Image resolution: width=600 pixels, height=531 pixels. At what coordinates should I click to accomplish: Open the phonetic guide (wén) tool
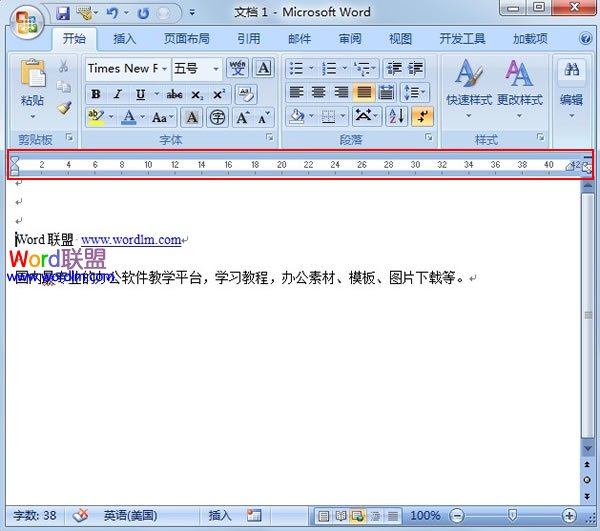[238, 68]
